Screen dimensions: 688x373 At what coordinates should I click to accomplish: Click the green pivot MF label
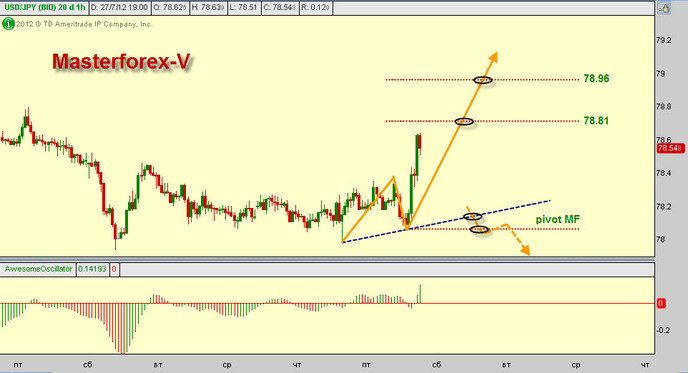point(557,219)
